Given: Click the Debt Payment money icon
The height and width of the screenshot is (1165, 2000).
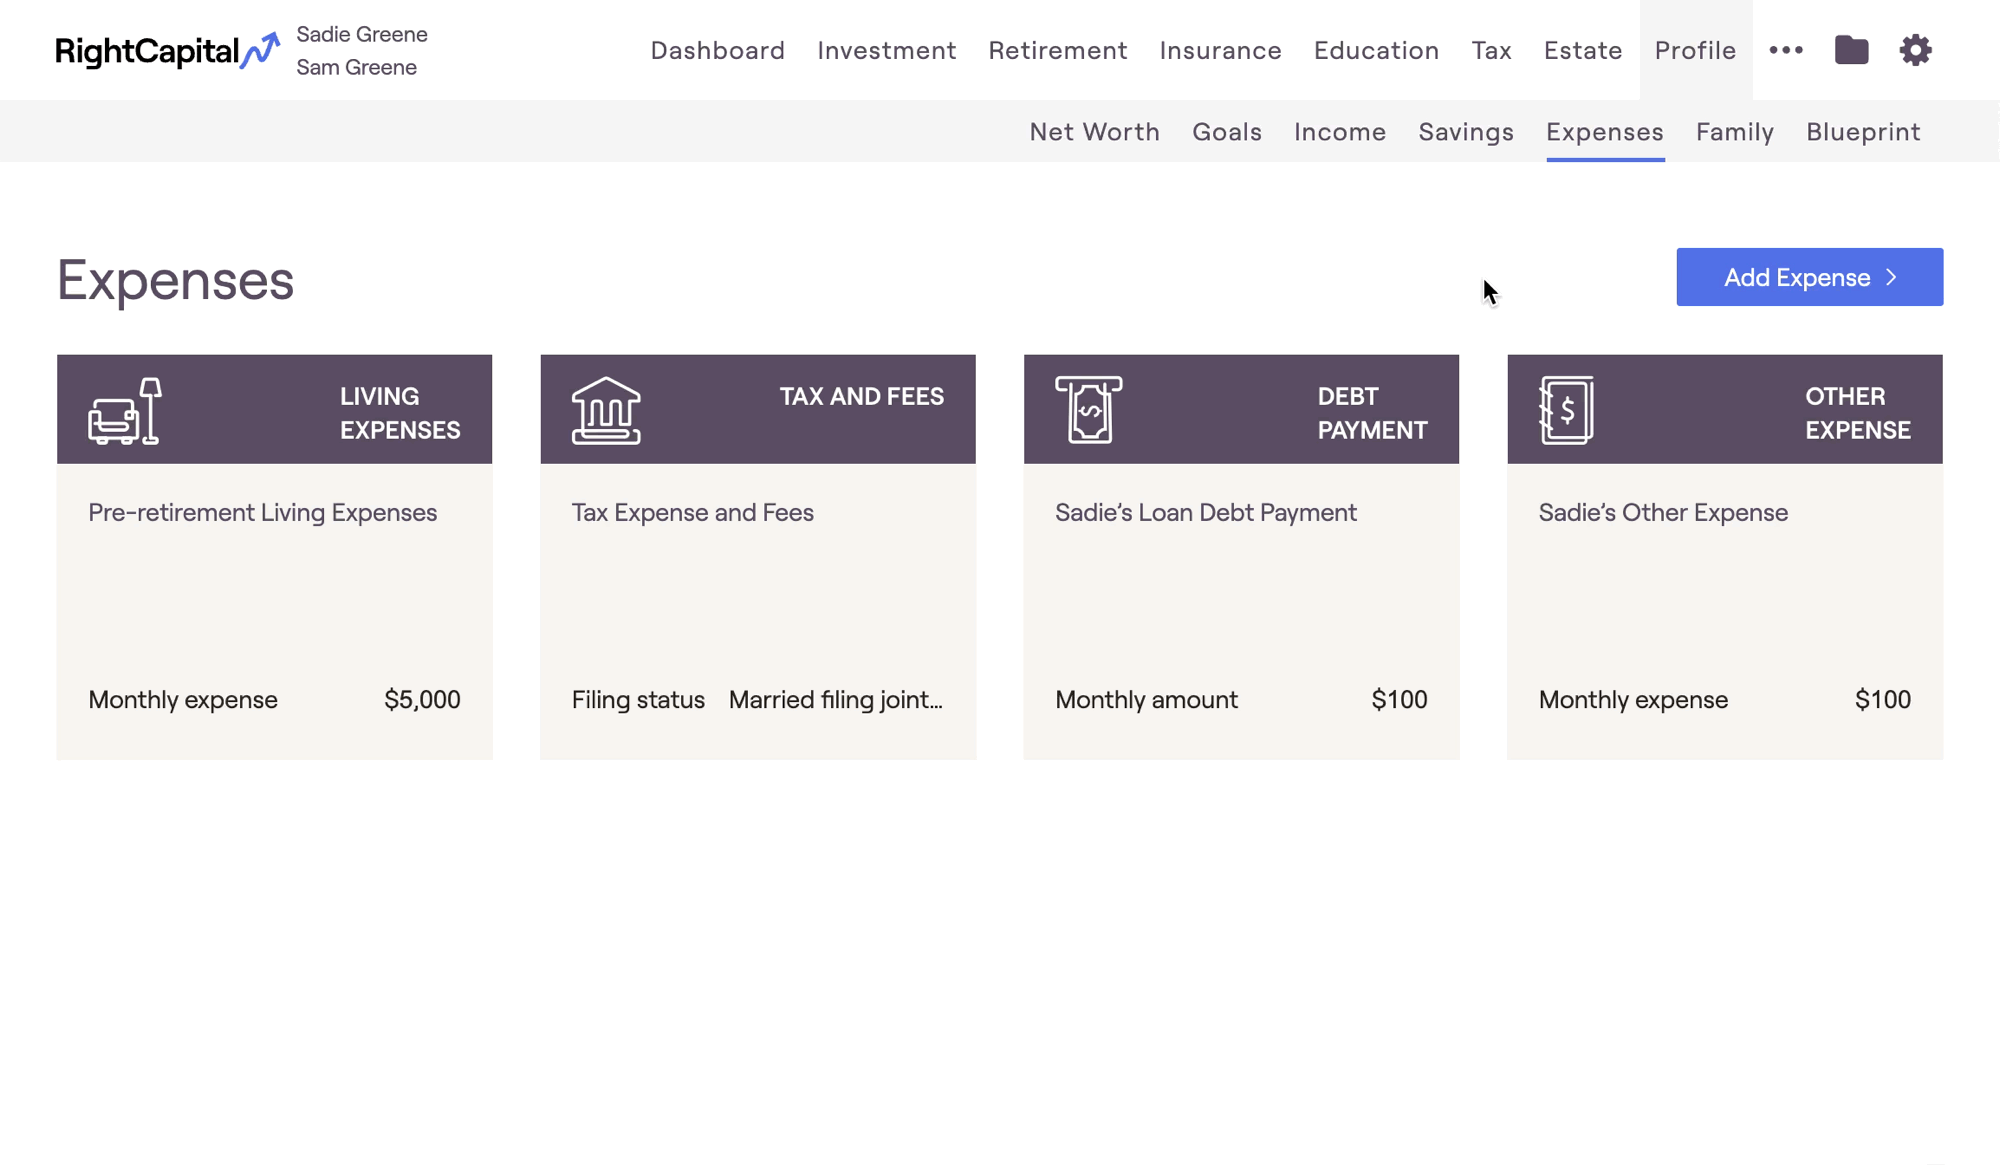Looking at the screenshot, I should point(1088,410).
